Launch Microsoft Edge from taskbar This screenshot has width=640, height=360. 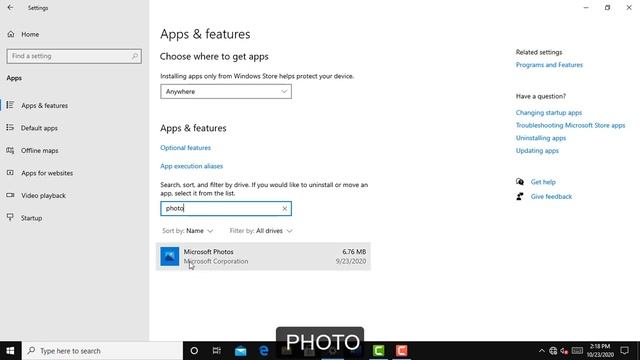pyautogui.click(x=264, y=351)
